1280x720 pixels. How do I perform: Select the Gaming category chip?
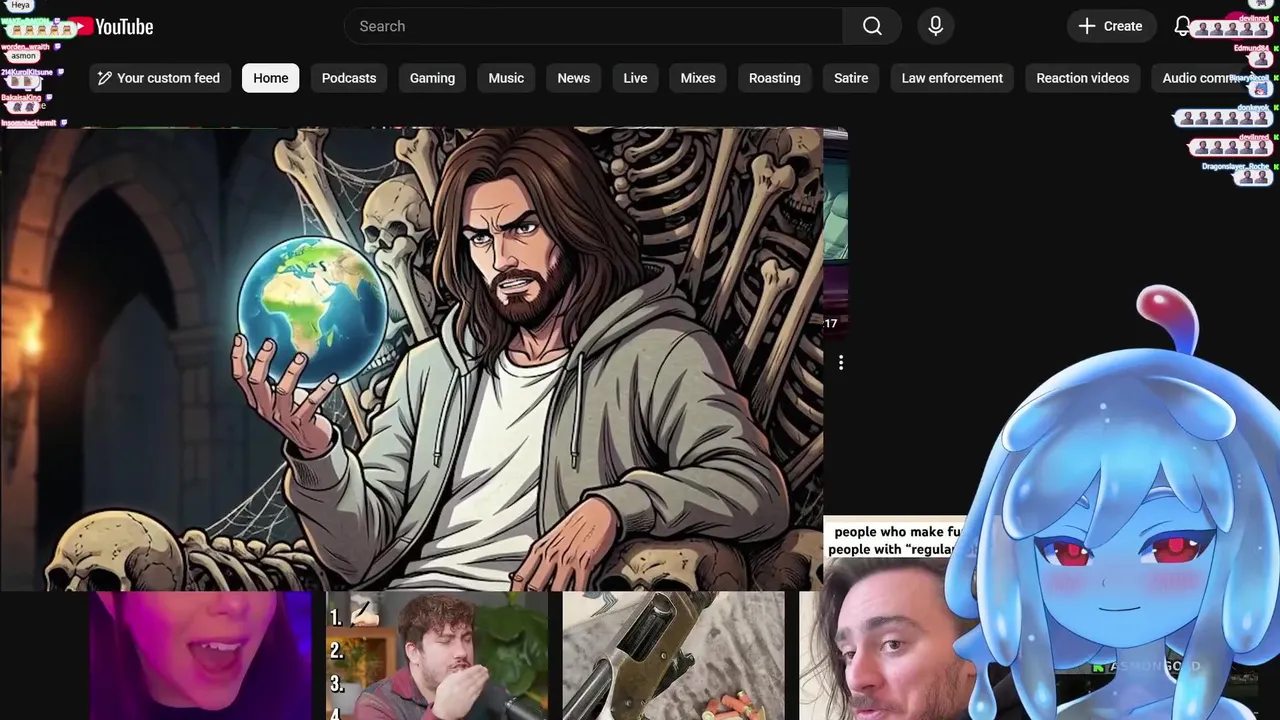coord(432,78)
